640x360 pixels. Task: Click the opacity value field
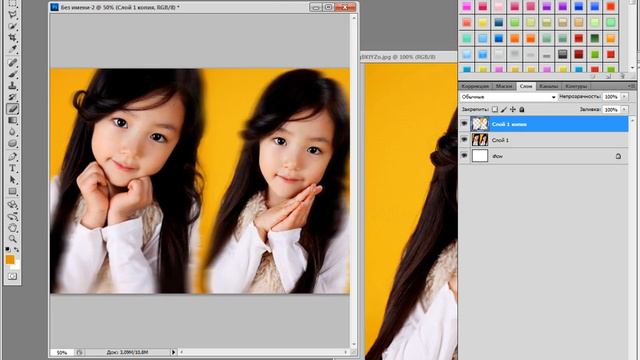(611, 97)
